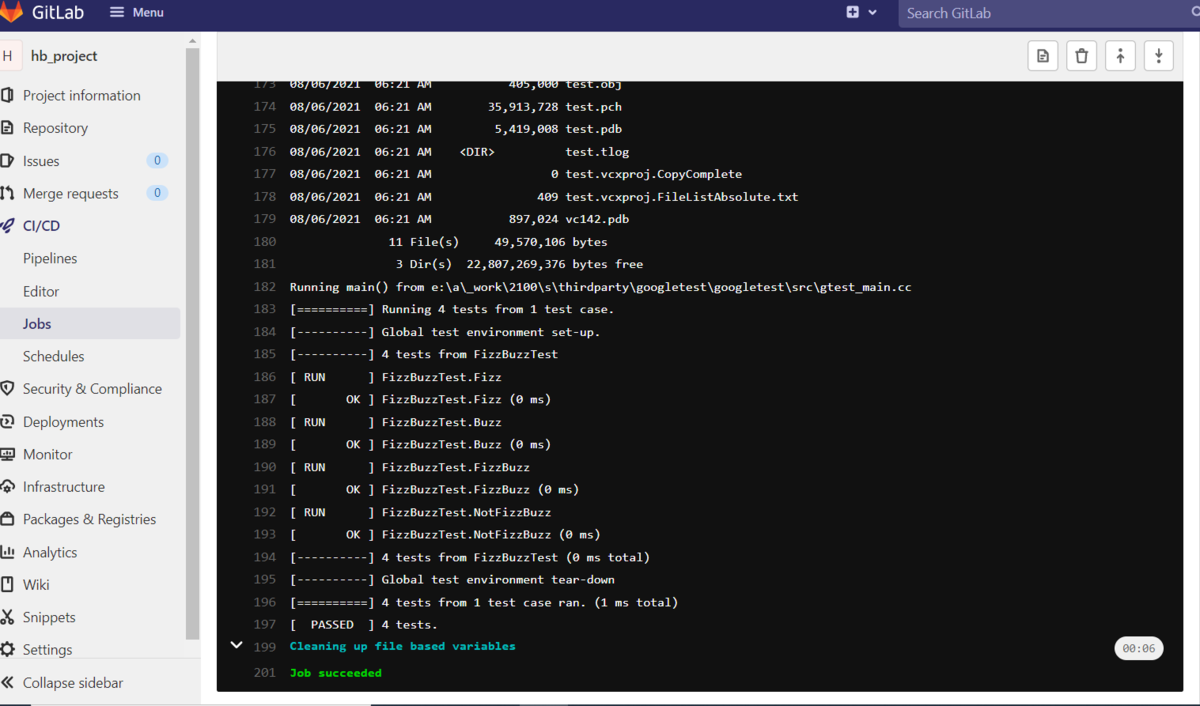Click the CI/CD rocket icon
This screenshot has width=1200, height=706.
pyautogui.click(x=8, y=226)
